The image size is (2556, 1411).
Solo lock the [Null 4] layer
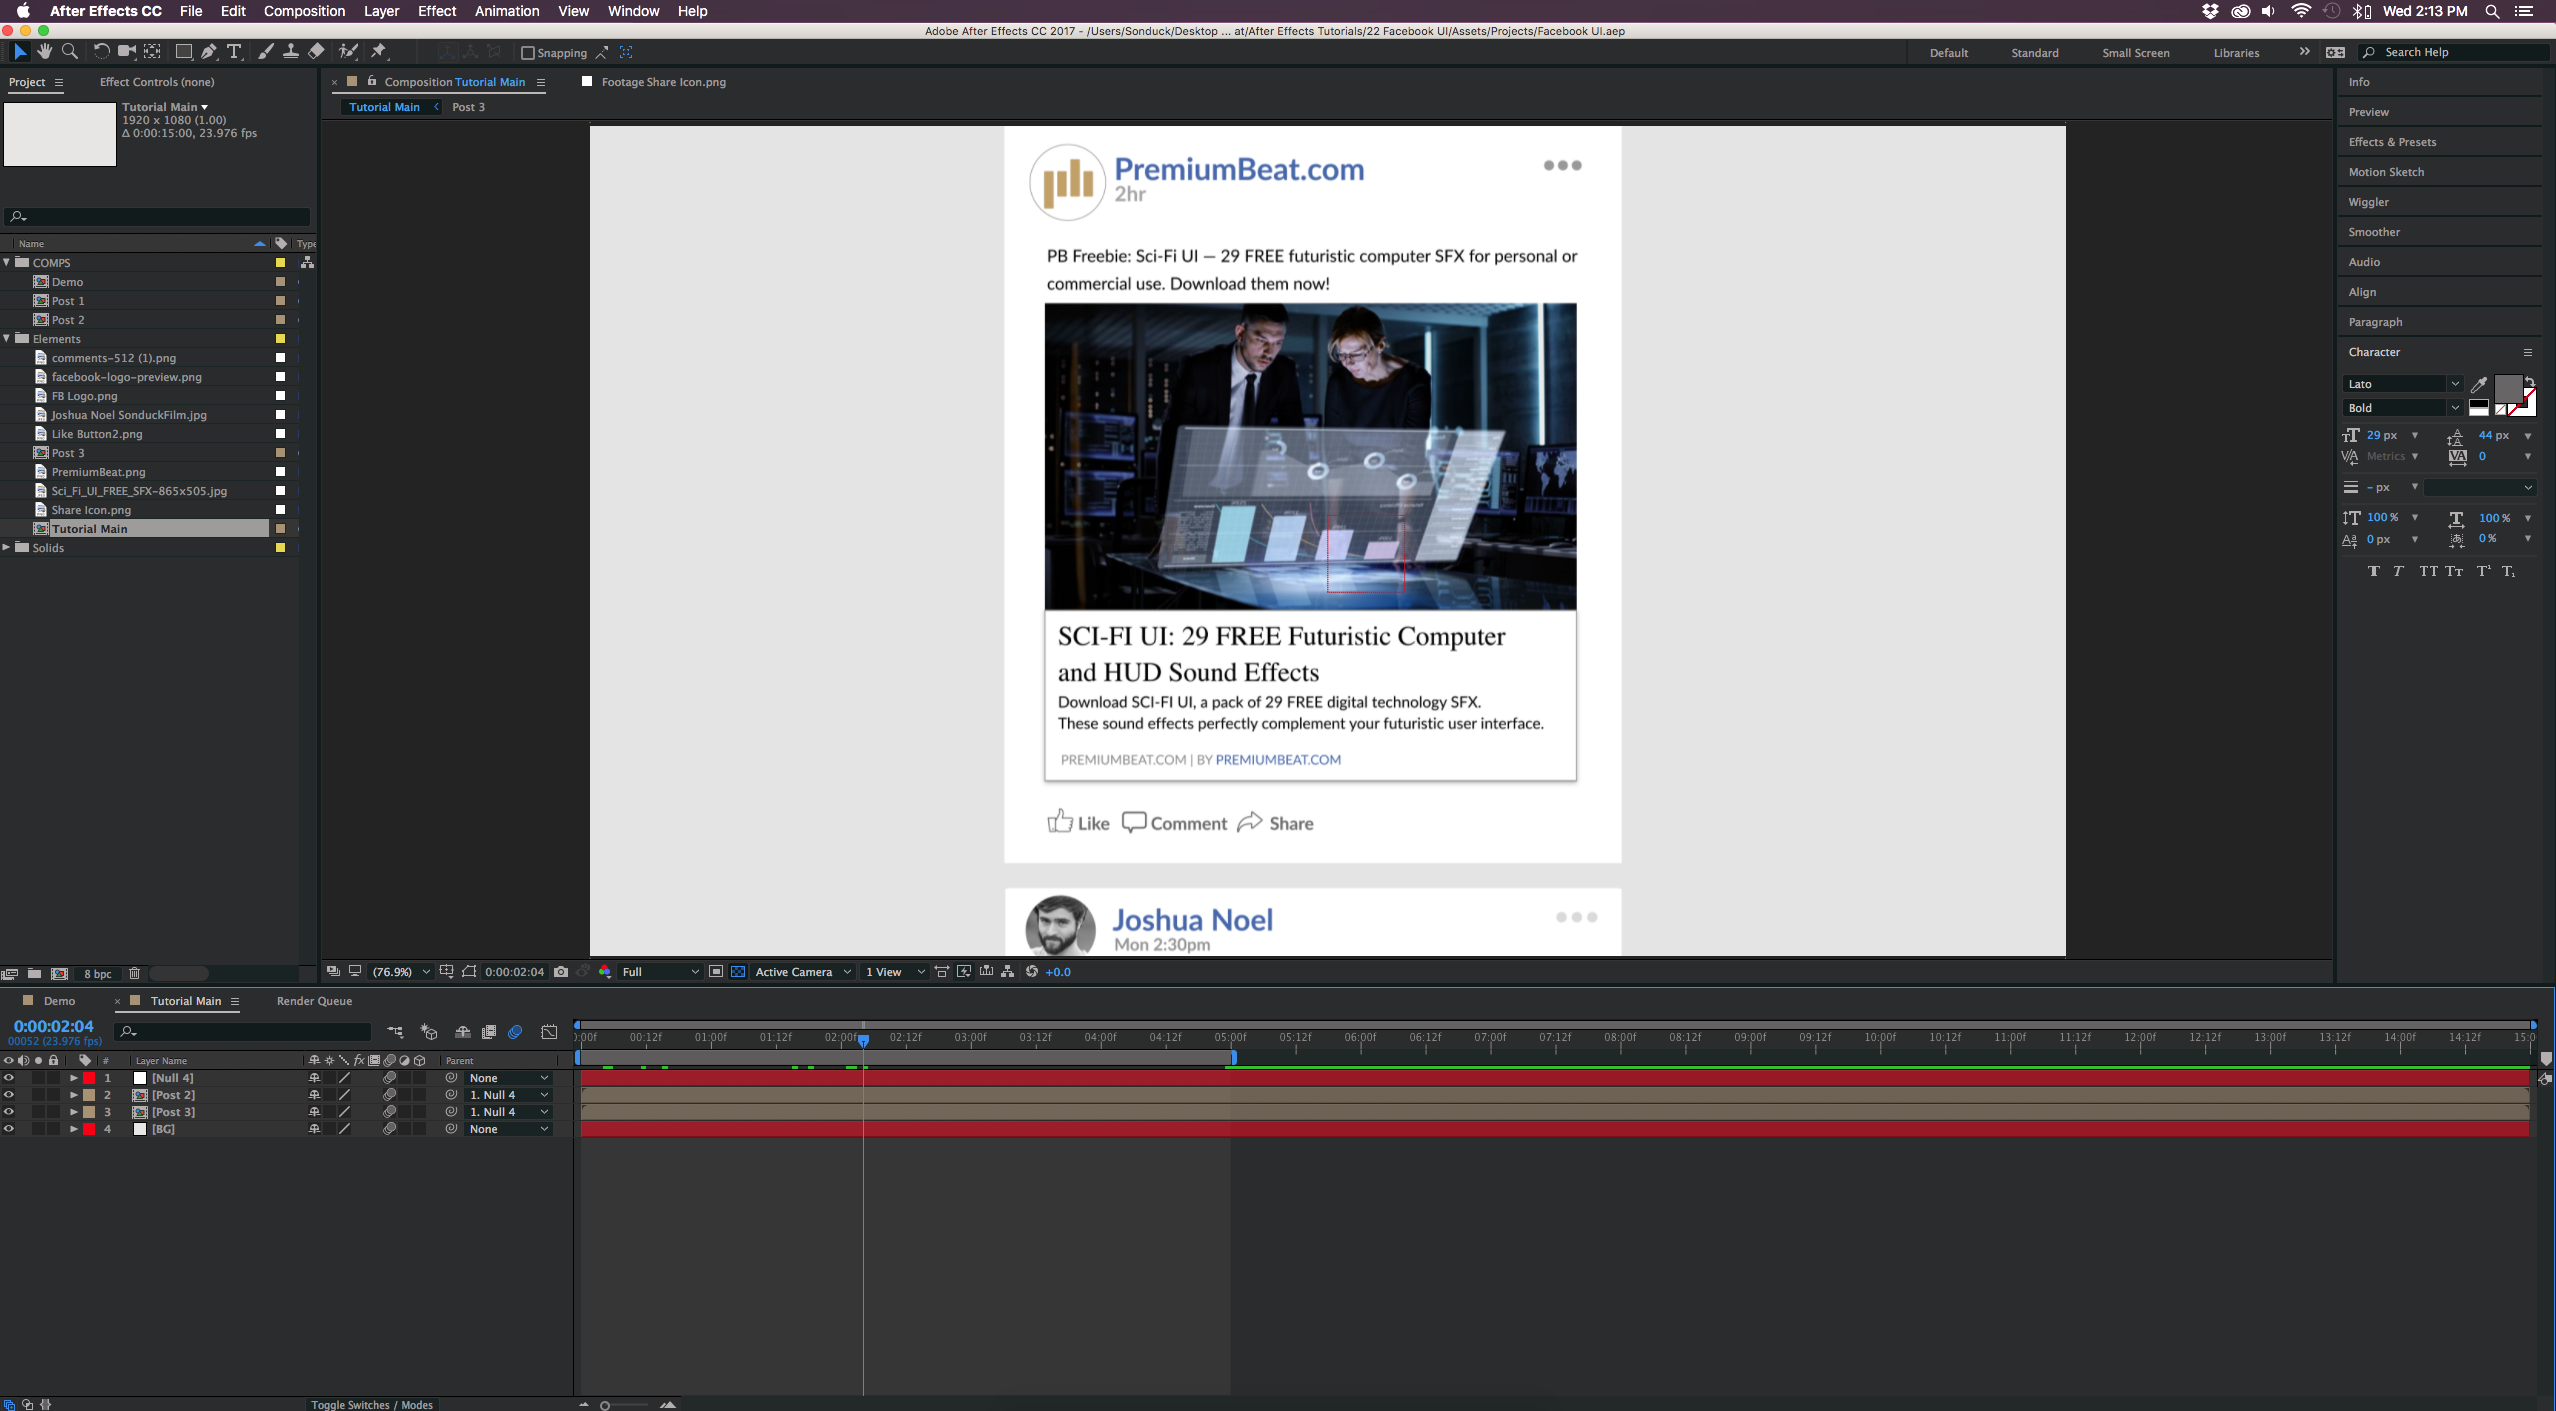53,1077
